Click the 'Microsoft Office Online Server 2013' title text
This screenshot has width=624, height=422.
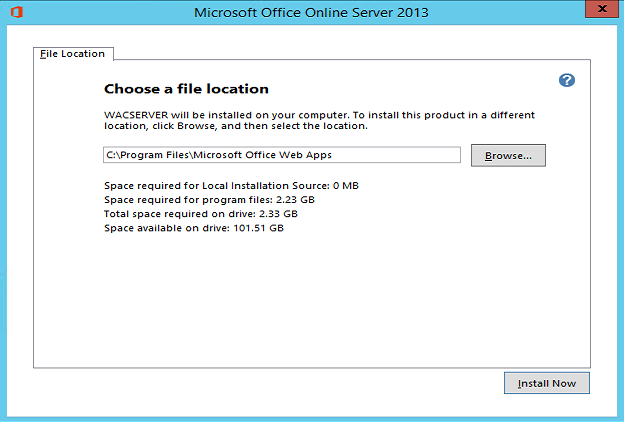pyautogui.click(x=311, y=12)
